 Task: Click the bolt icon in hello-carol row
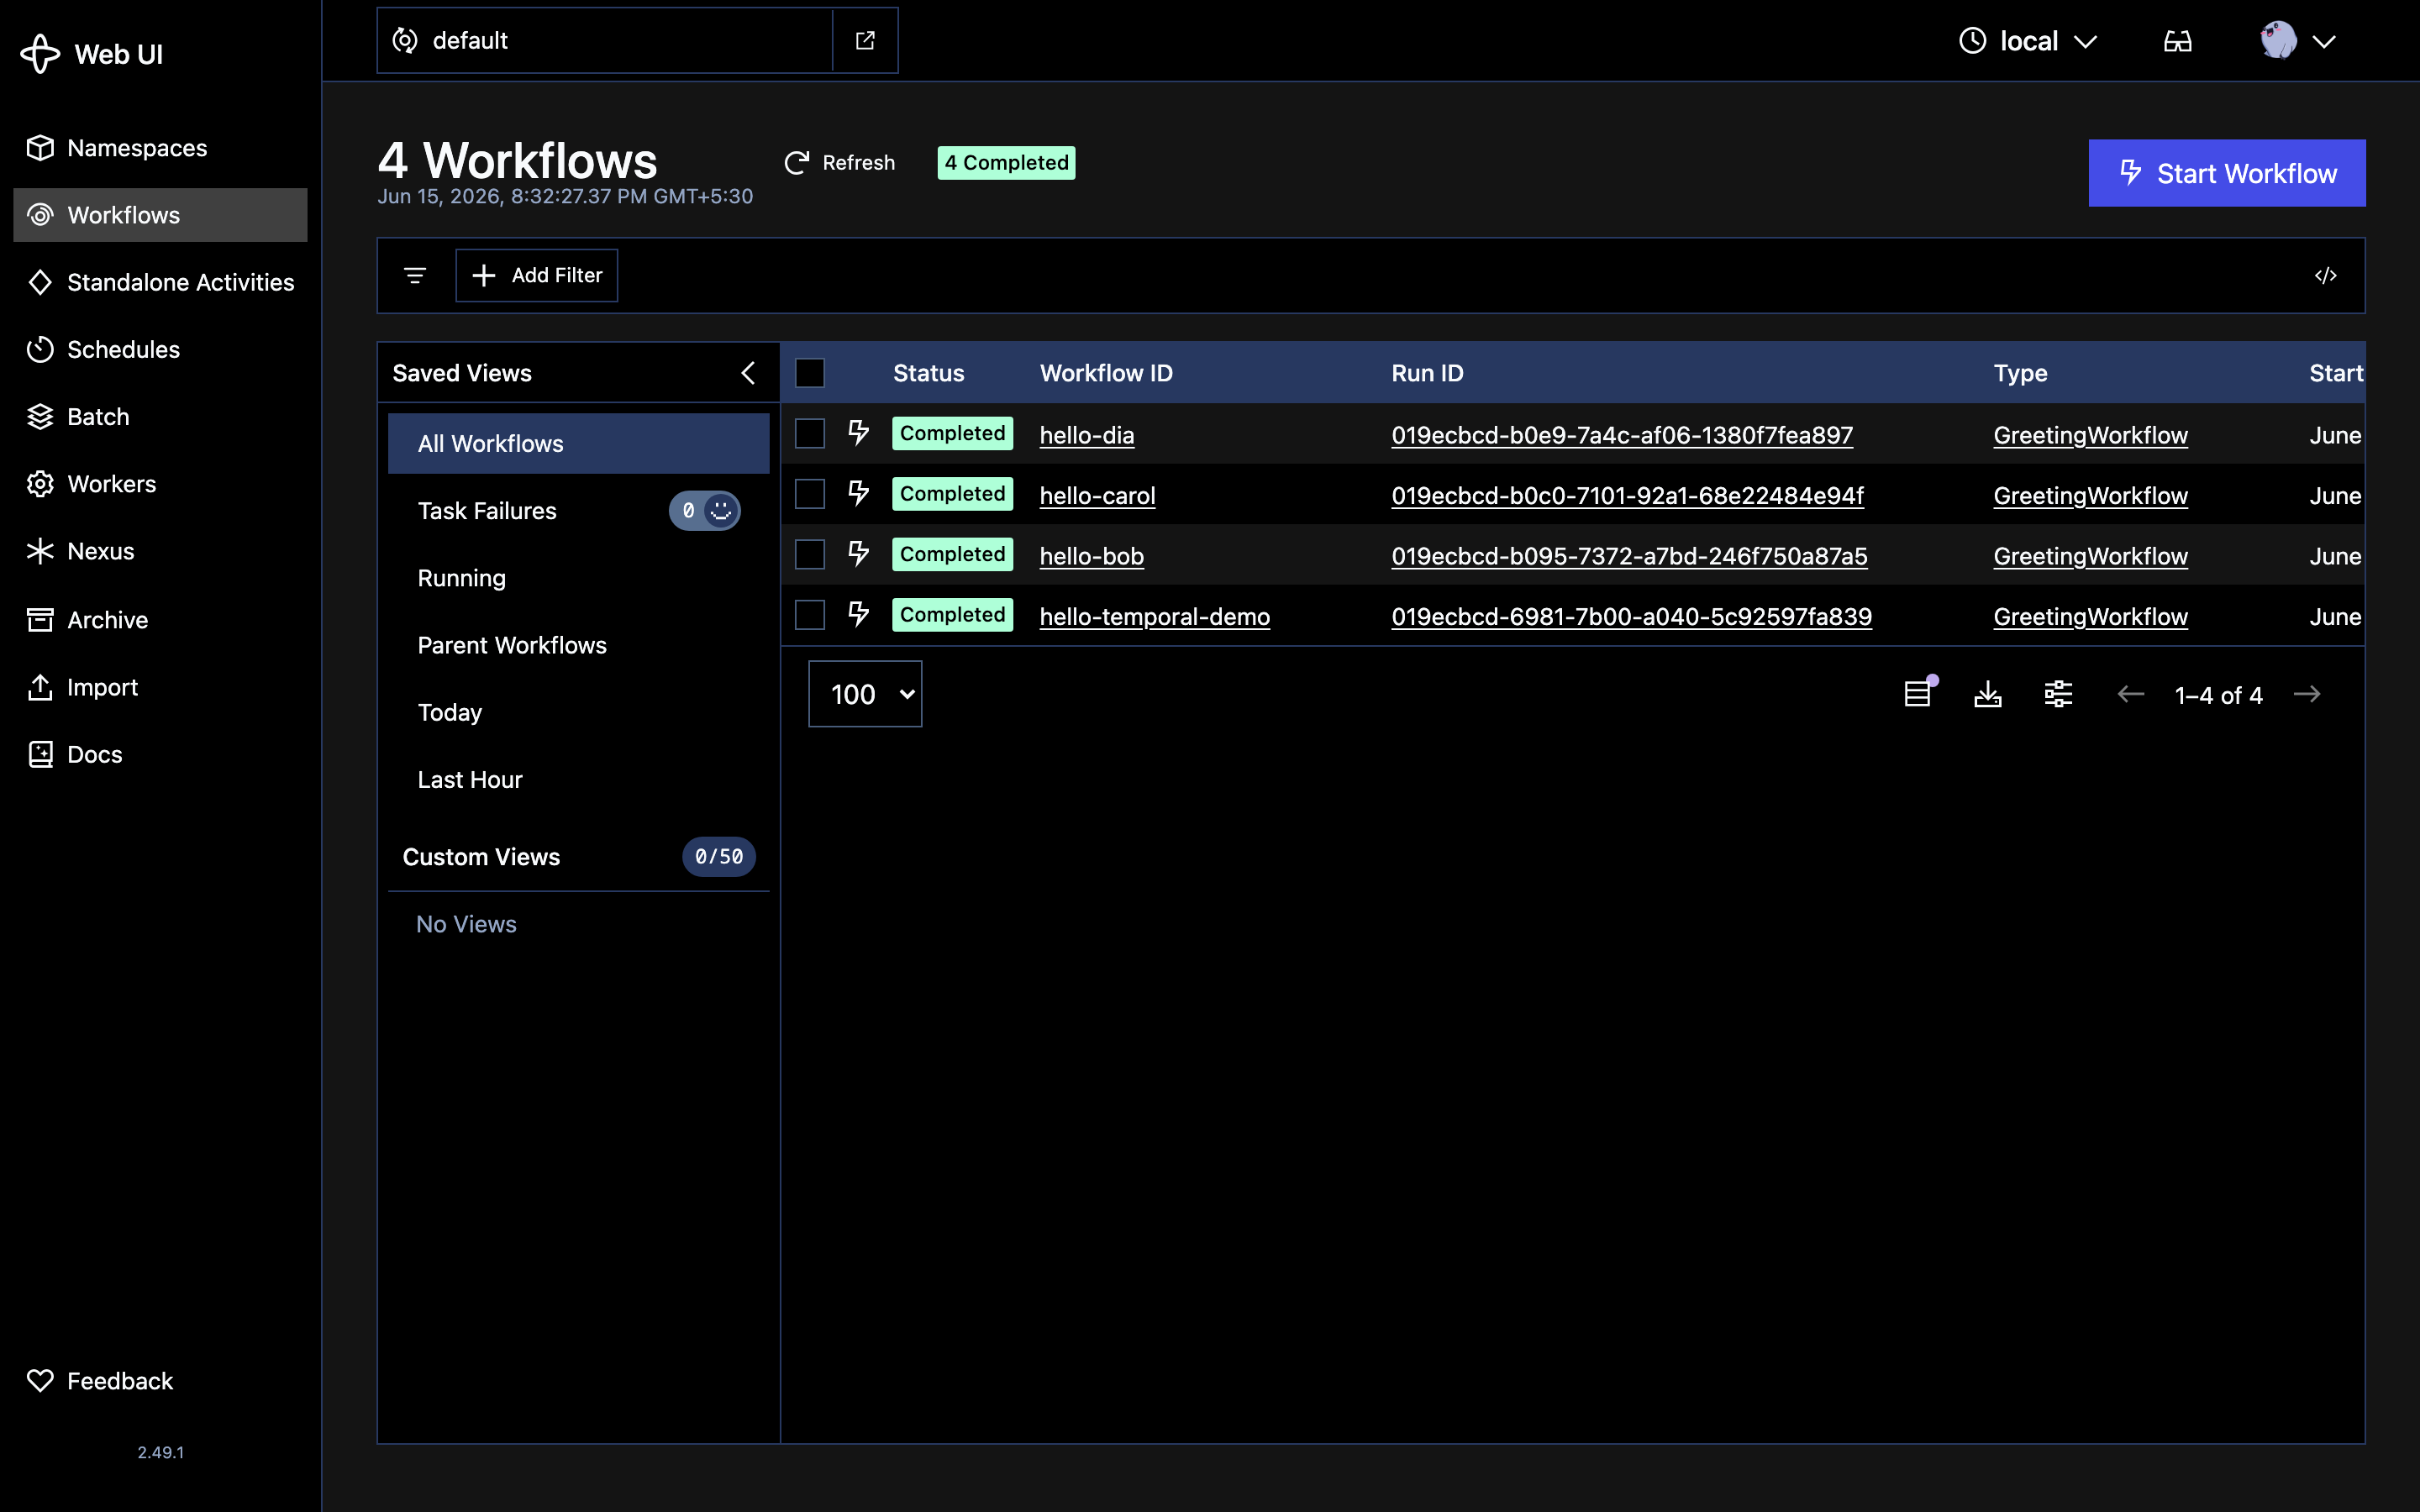tap(858, 493)
